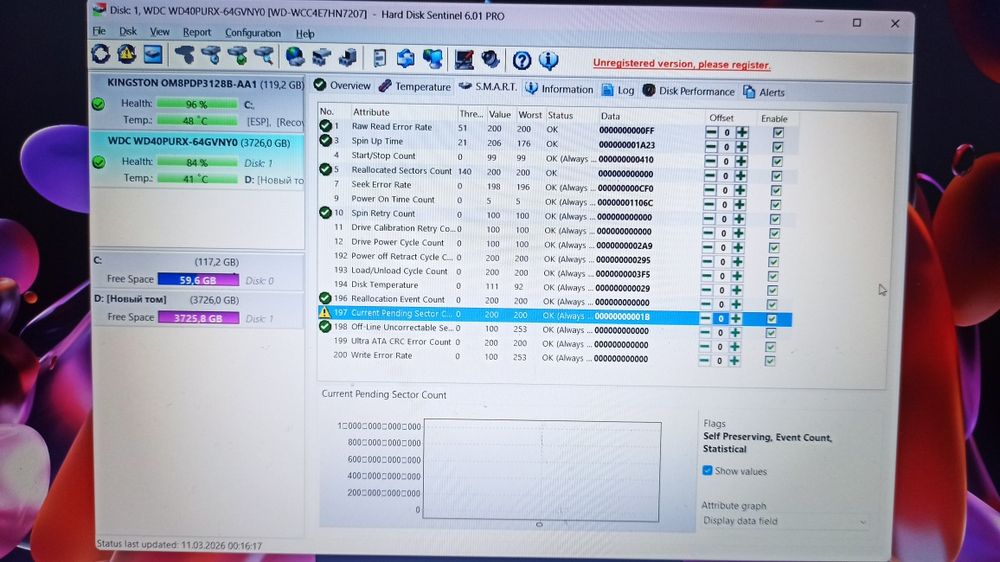
Task: Click green status icon beside WDC Health
Action: pyautogui.click(x=99, y=162)
